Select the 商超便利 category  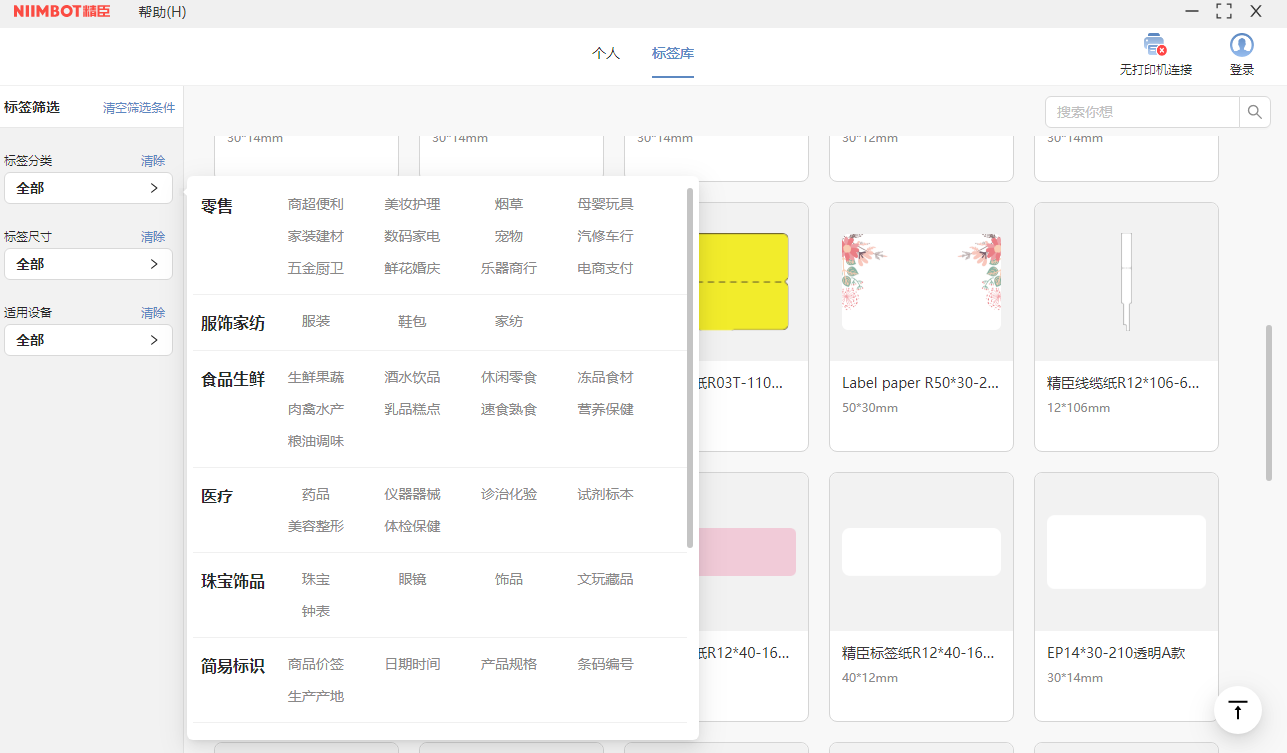coord(315,204)
